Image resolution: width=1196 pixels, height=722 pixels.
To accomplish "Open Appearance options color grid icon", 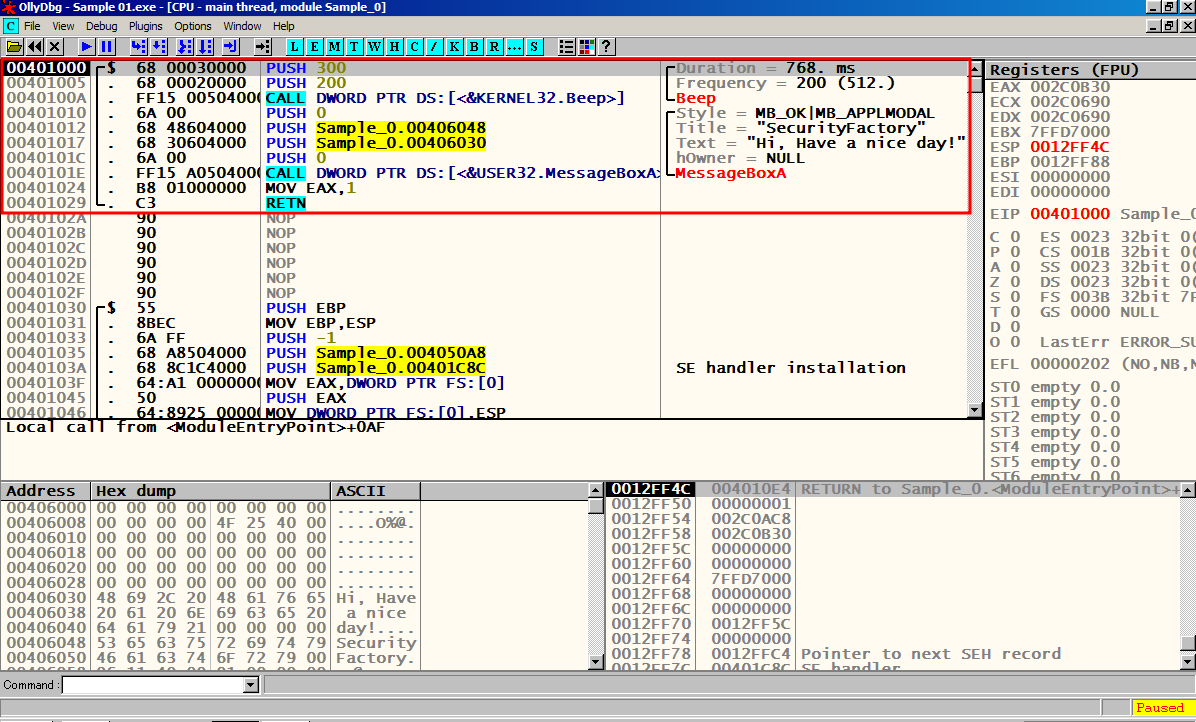I will 587,47.
